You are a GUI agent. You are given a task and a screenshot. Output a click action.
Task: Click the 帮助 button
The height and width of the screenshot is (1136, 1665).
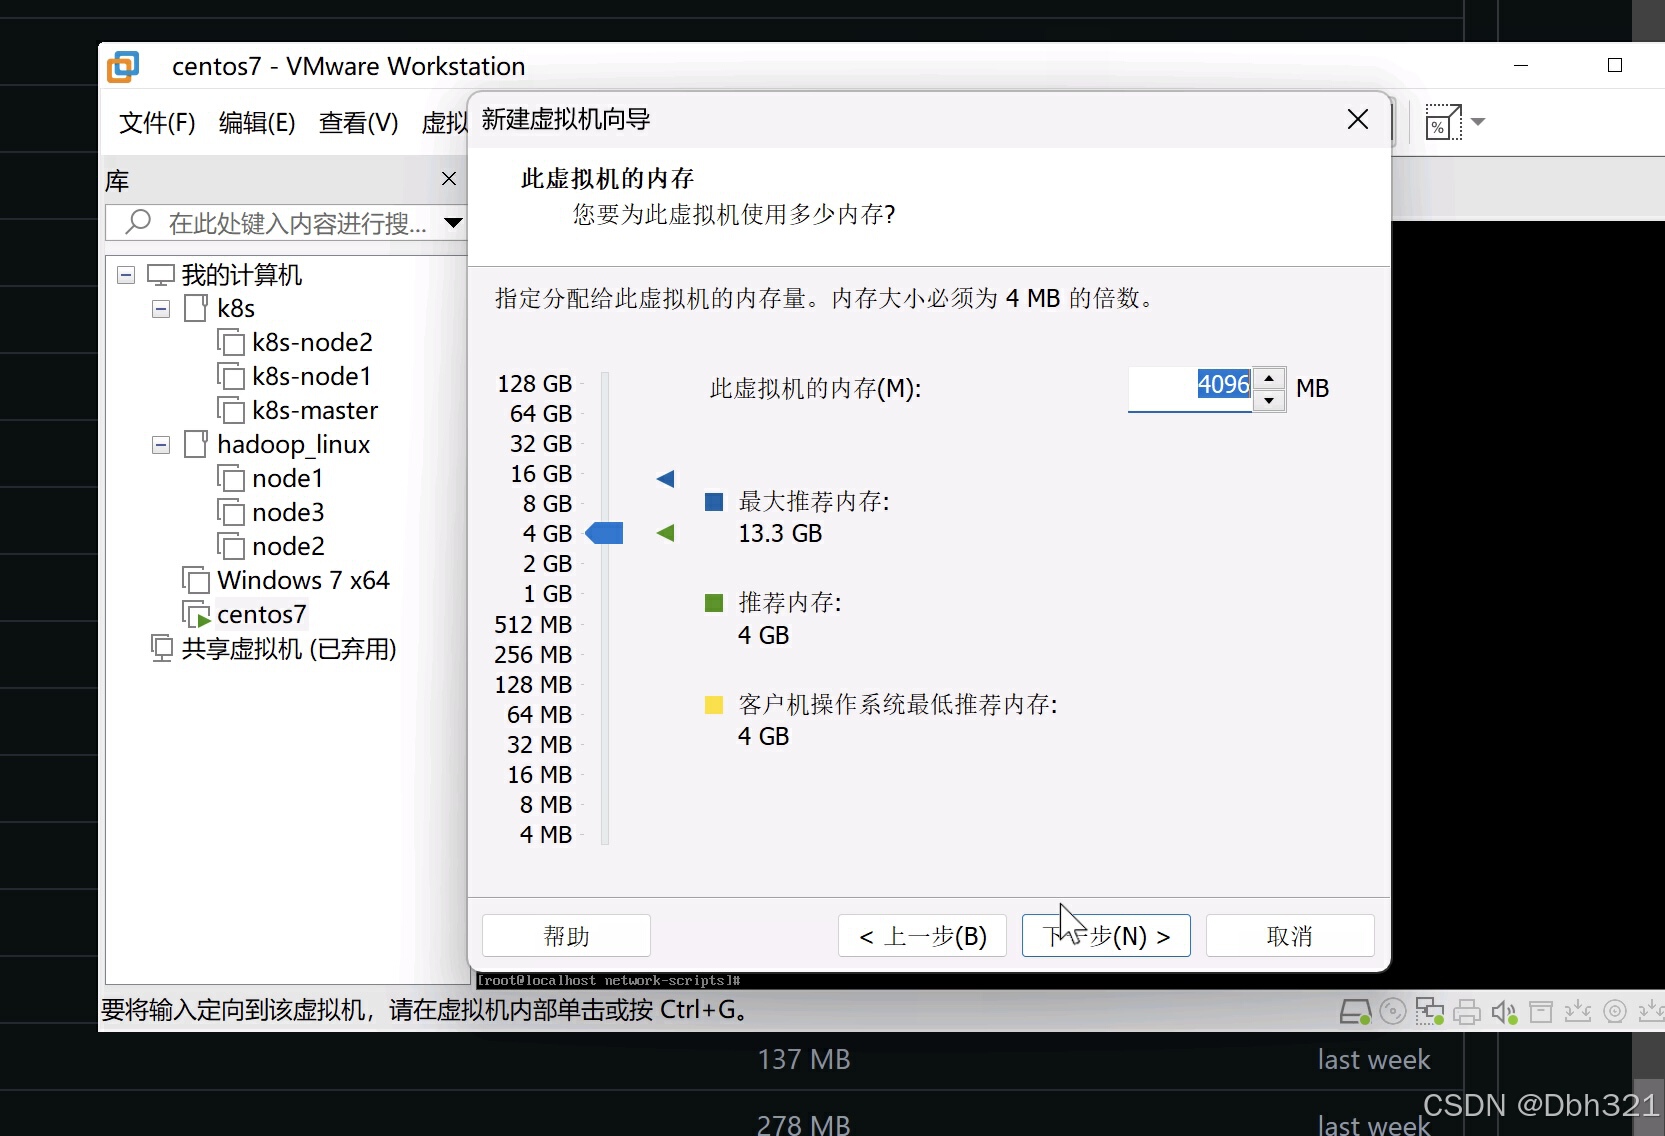pos(566,936)
